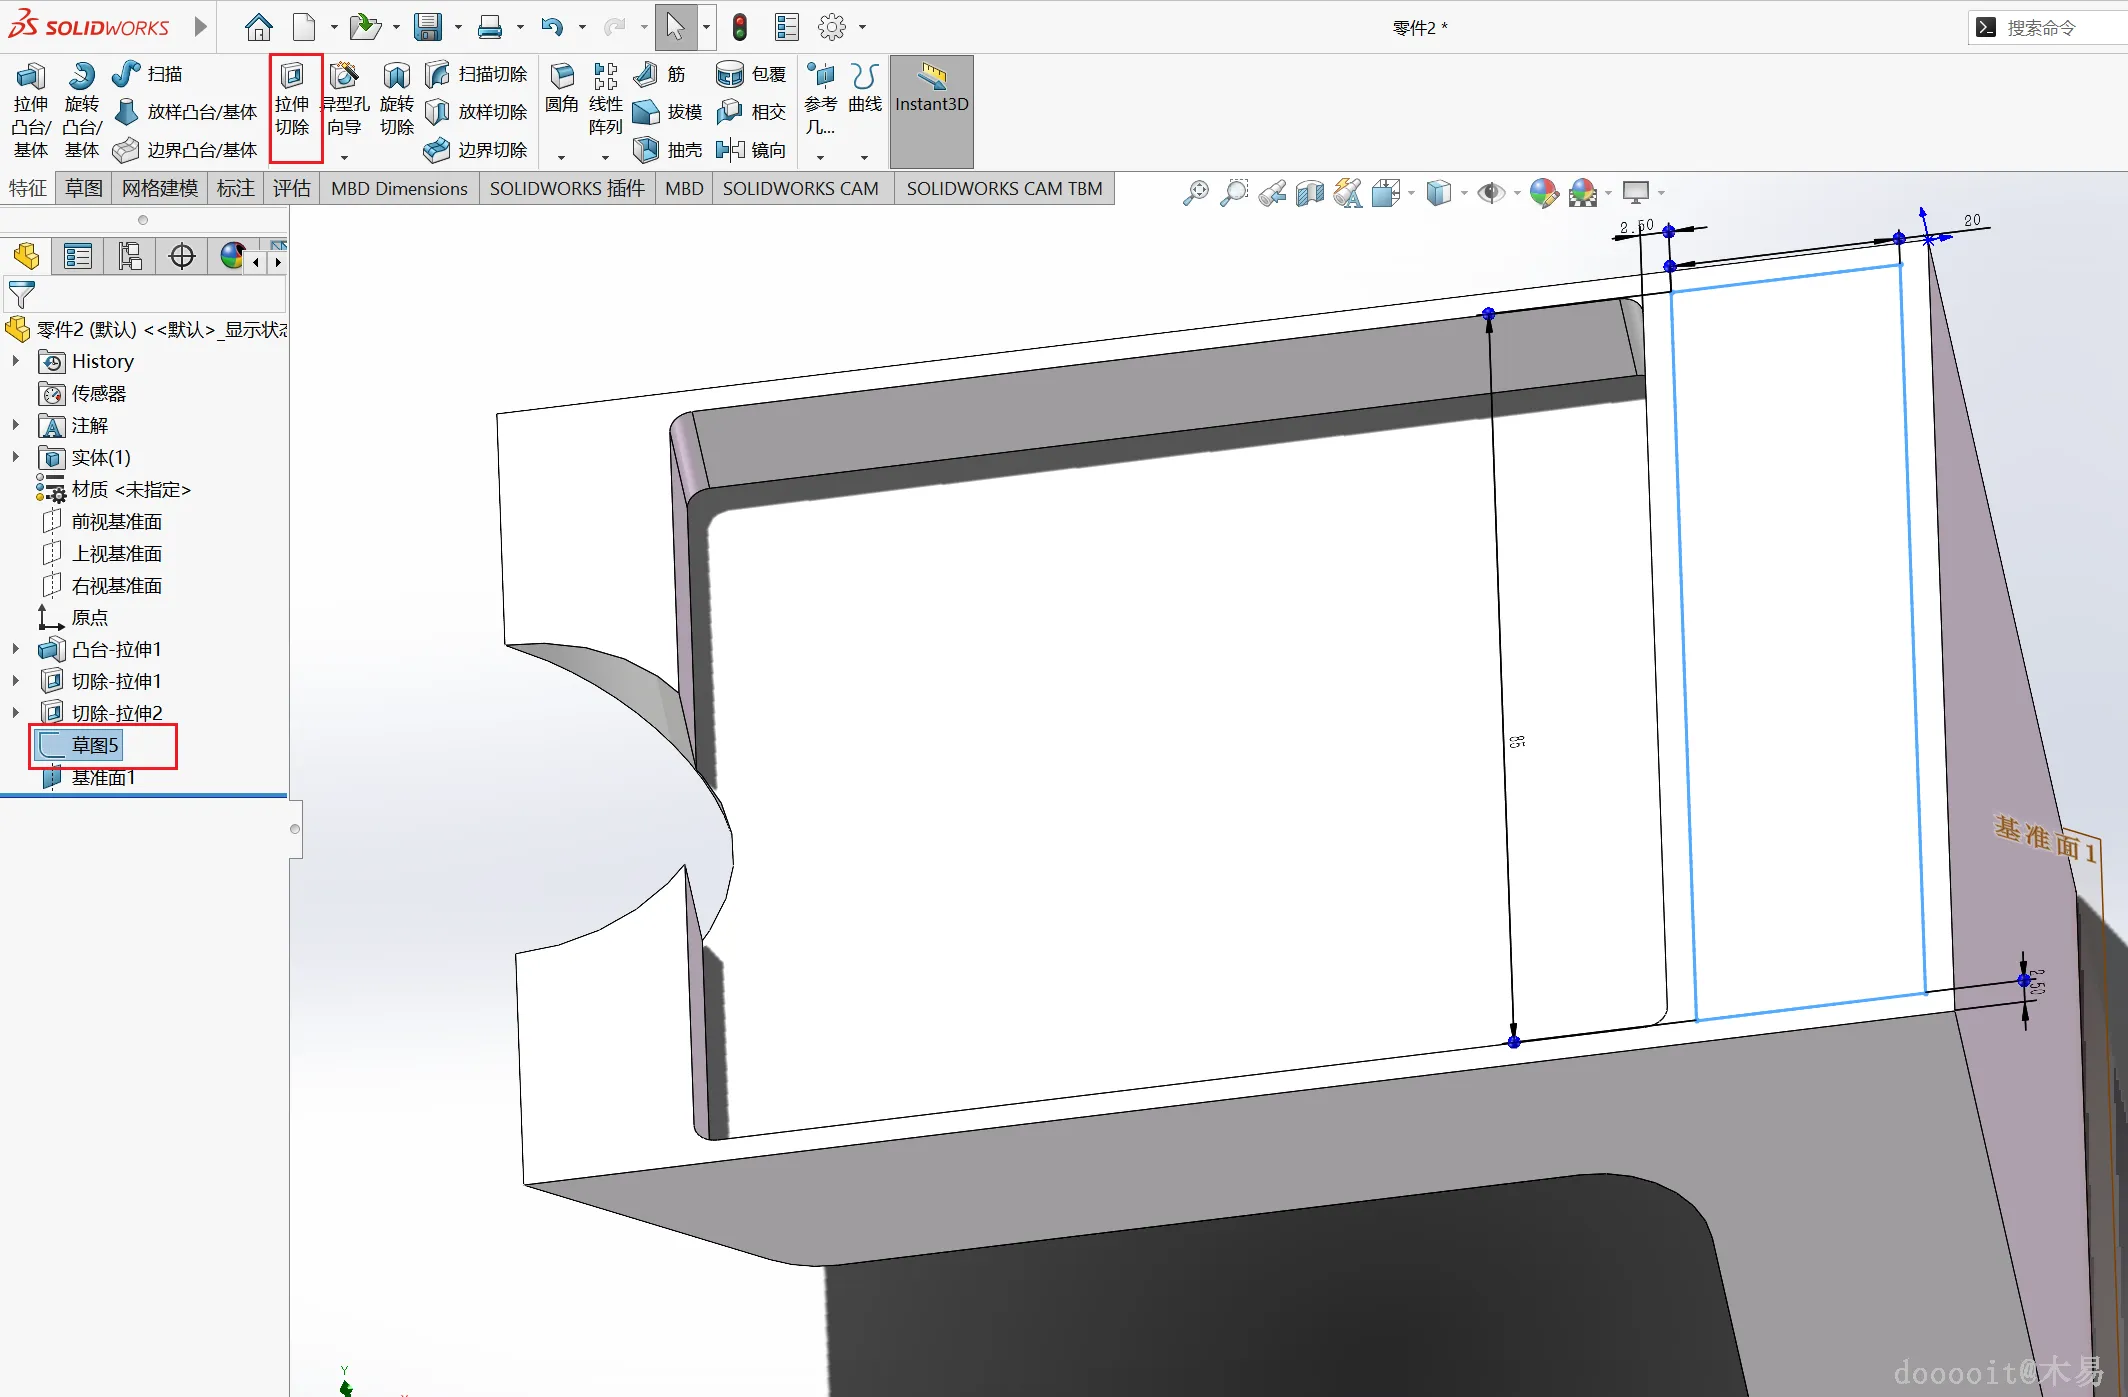Open the Linear Pattern (线性阵列) dropdown arrow

[605, 157]
